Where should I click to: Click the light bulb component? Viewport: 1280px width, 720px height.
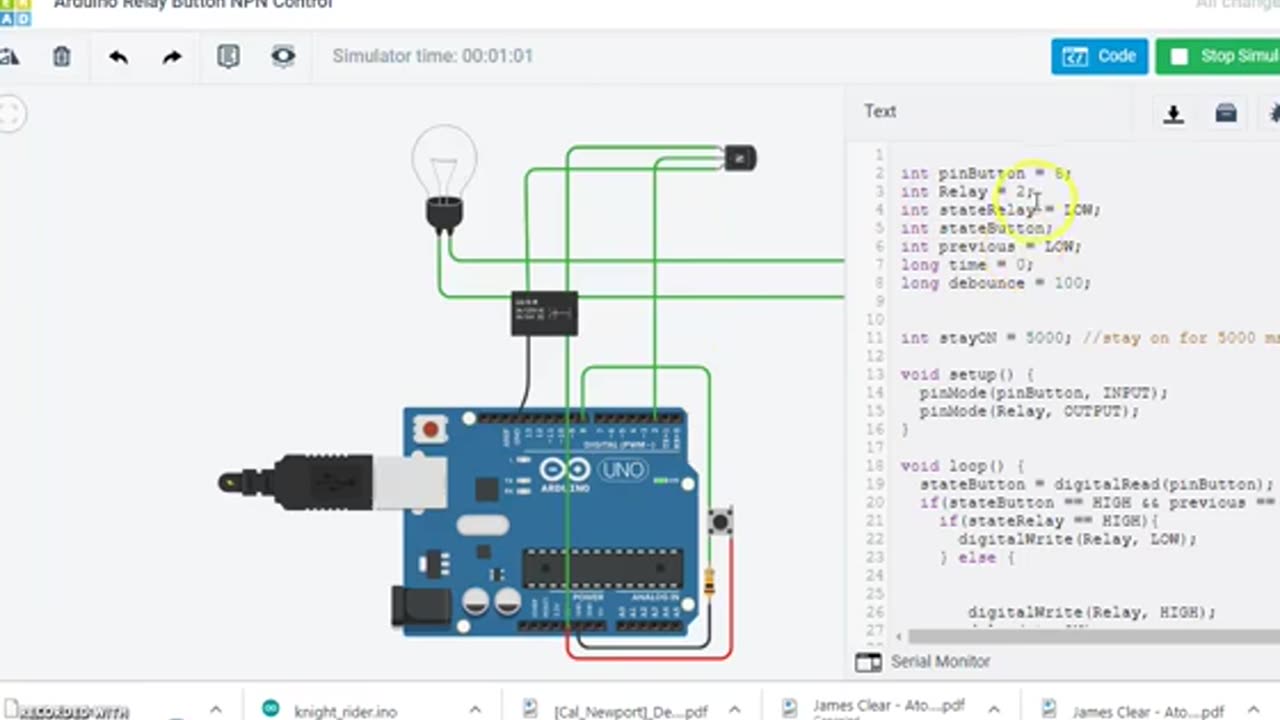[x=444, y=180]
